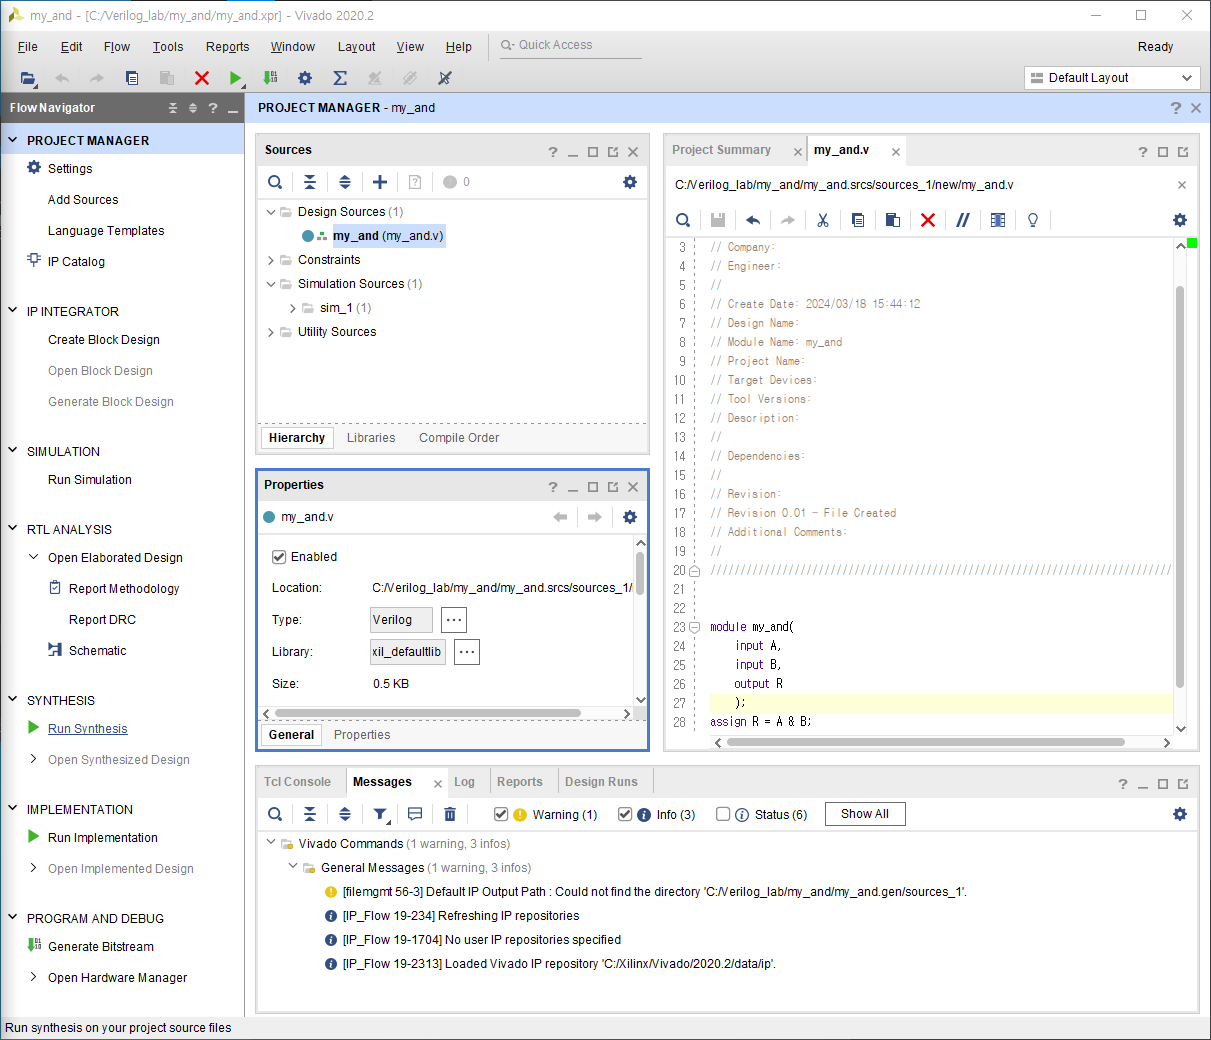Click the Sigma report icon in toolbar

click(340, 78)
